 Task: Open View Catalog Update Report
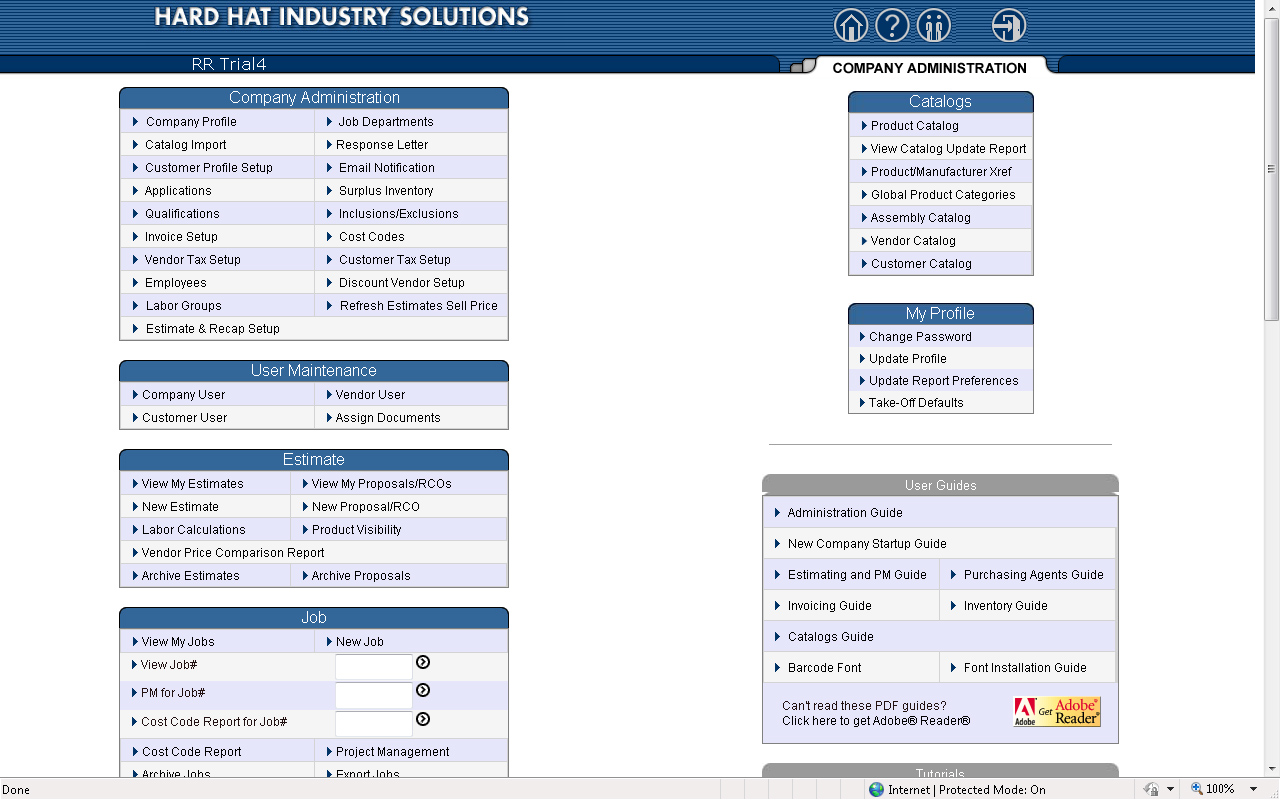click(949, 149)
